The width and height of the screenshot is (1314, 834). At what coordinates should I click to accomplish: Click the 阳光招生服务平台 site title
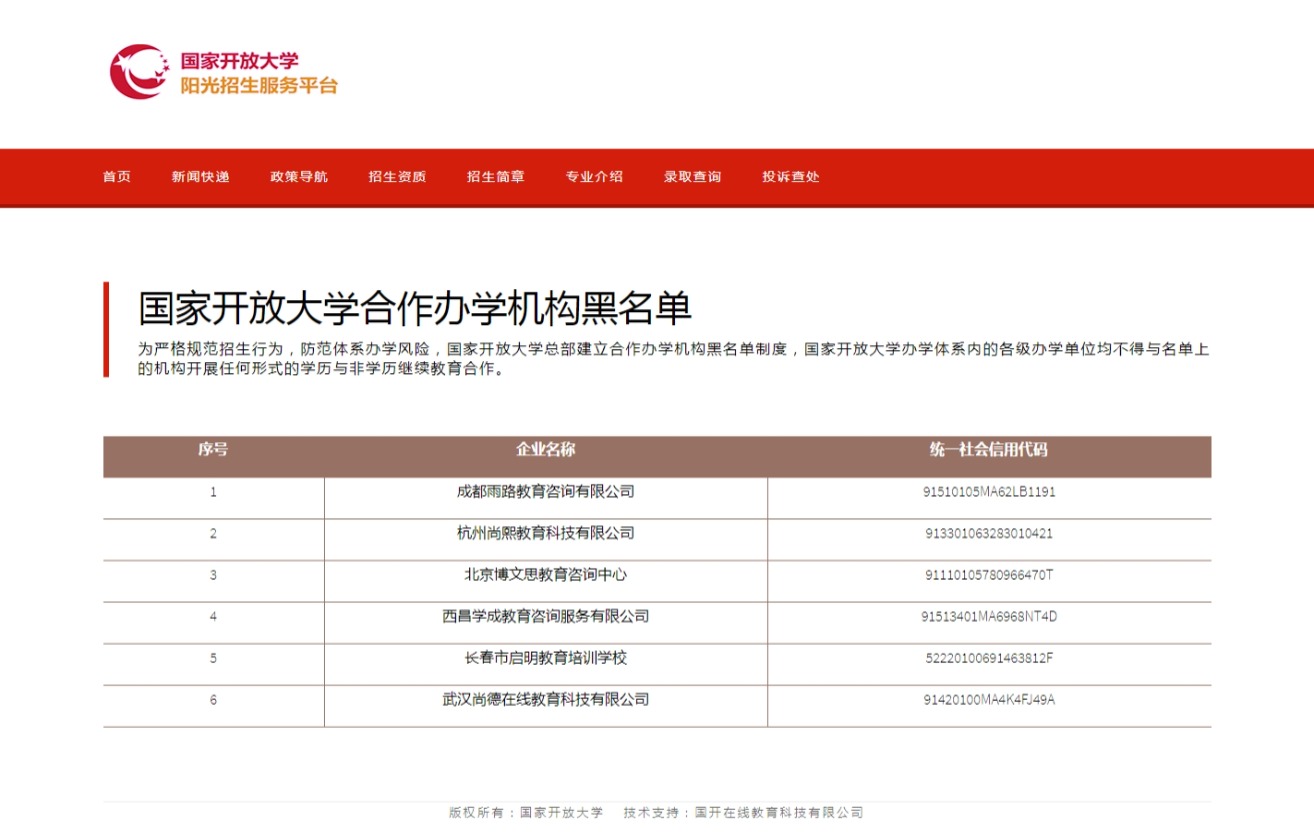(x=259, y=85)
